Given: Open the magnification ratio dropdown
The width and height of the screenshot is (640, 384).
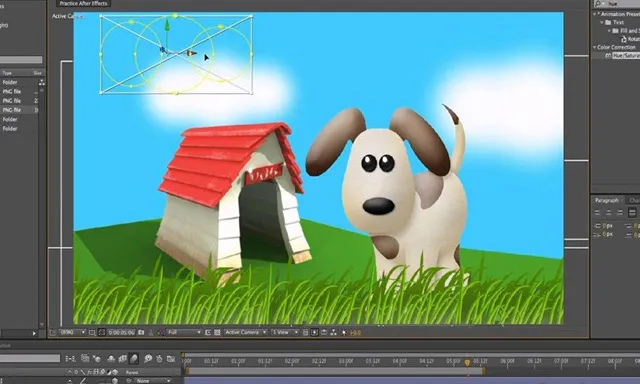Looking at the screenshot, I should [x=72, y=333].
